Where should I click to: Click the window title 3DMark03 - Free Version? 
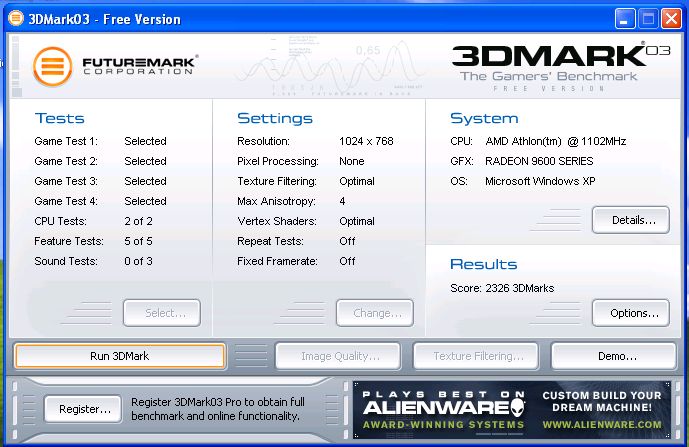coord(105,19)
